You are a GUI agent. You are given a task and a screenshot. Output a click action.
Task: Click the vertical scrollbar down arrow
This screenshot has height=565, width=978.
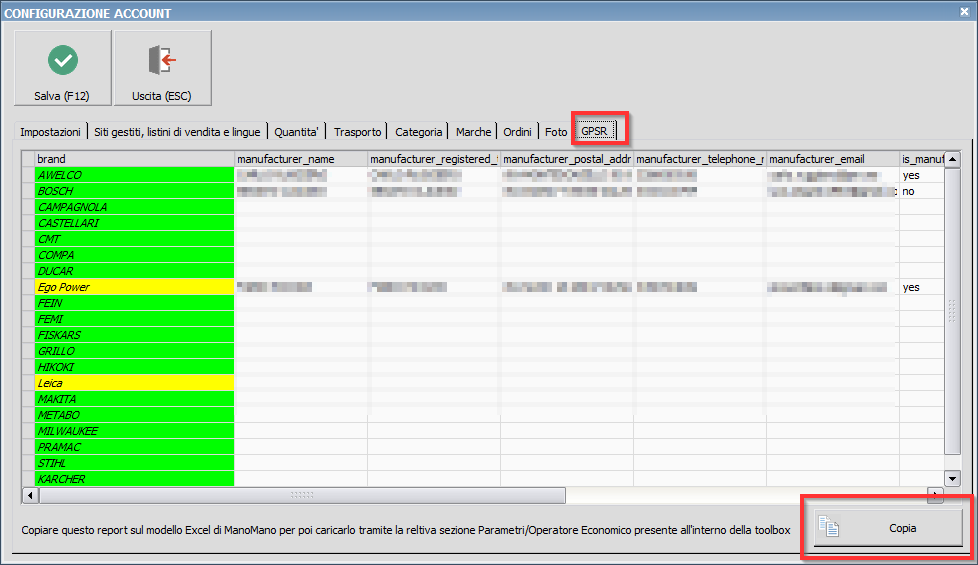click(x=952, y=479)
